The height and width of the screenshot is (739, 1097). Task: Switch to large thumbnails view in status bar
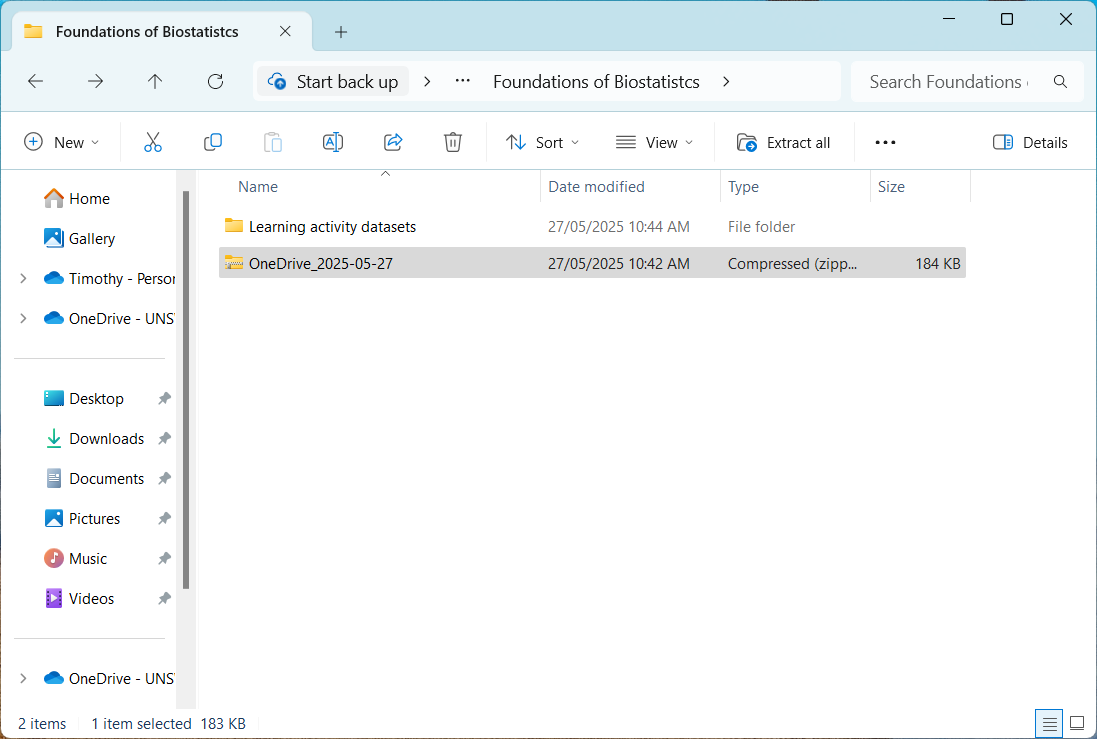pos(1076,723)
